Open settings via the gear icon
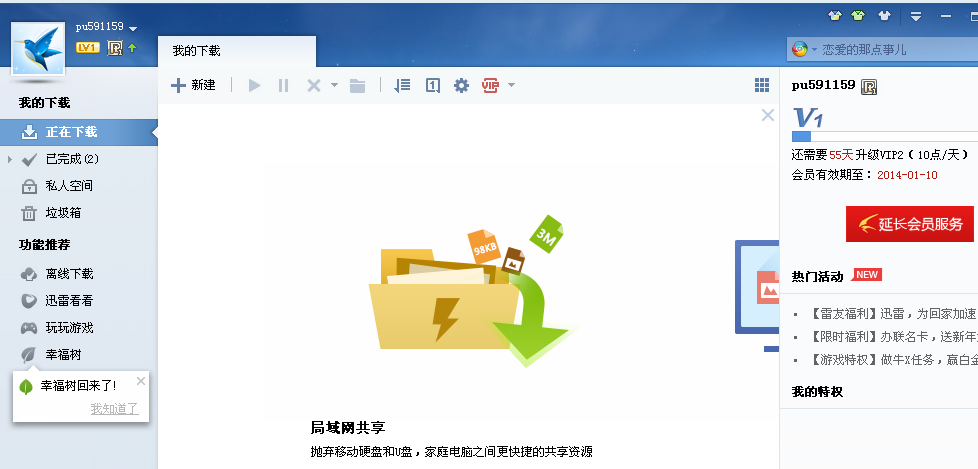This screenshot has height=469, width=978. pyautogui.click(x=461, y=85)
